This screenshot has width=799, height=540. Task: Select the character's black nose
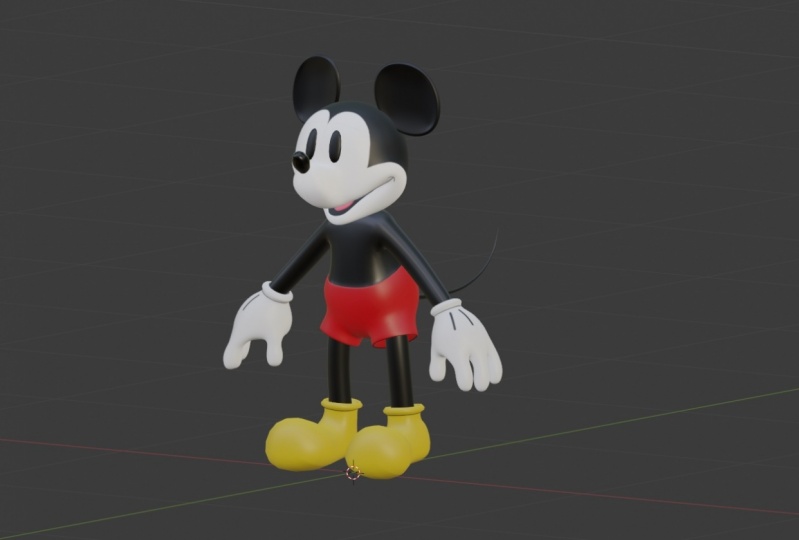point(300,161)
